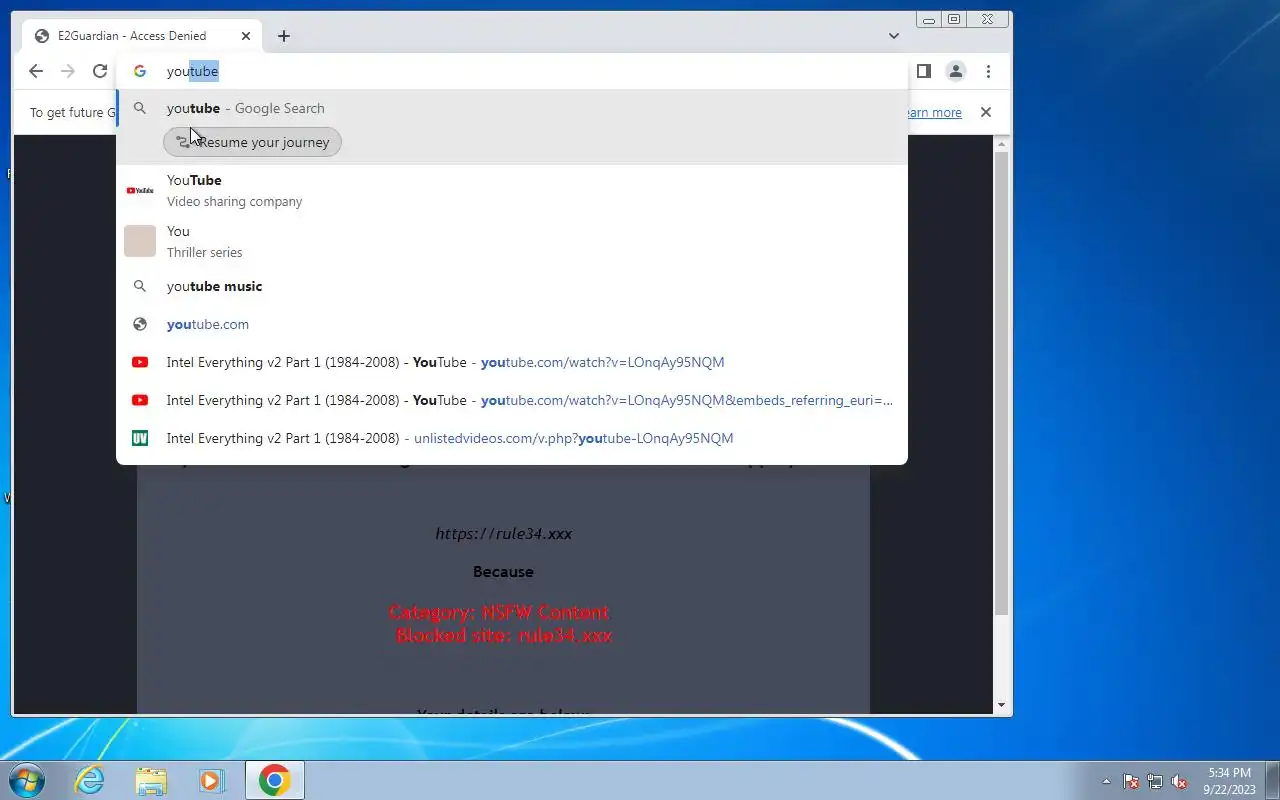Image resolution: width=1280 pixels, height=800 pixels.
Task: Open the youtube.com URL suggestion
Action: pos(512,324)
